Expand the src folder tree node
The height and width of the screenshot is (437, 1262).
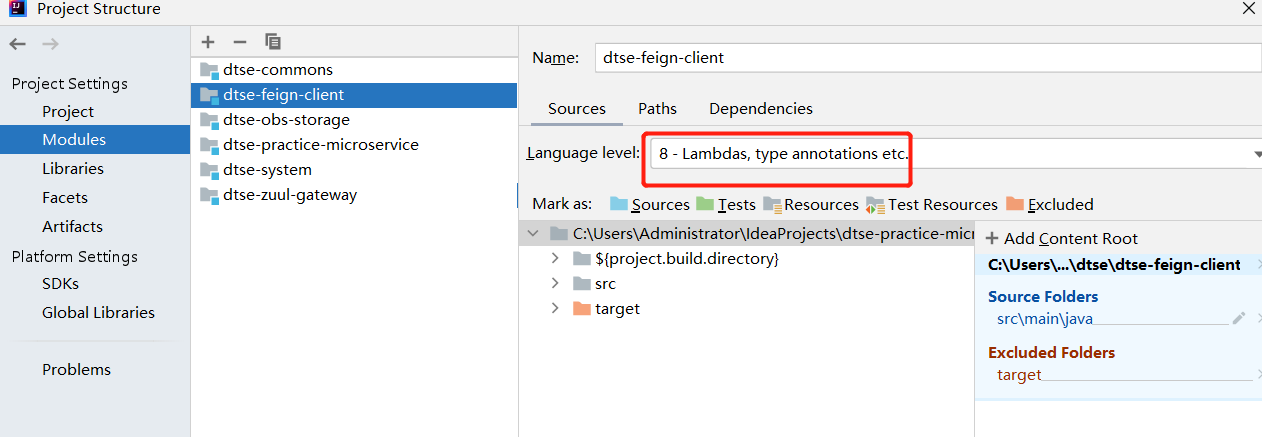555,284
